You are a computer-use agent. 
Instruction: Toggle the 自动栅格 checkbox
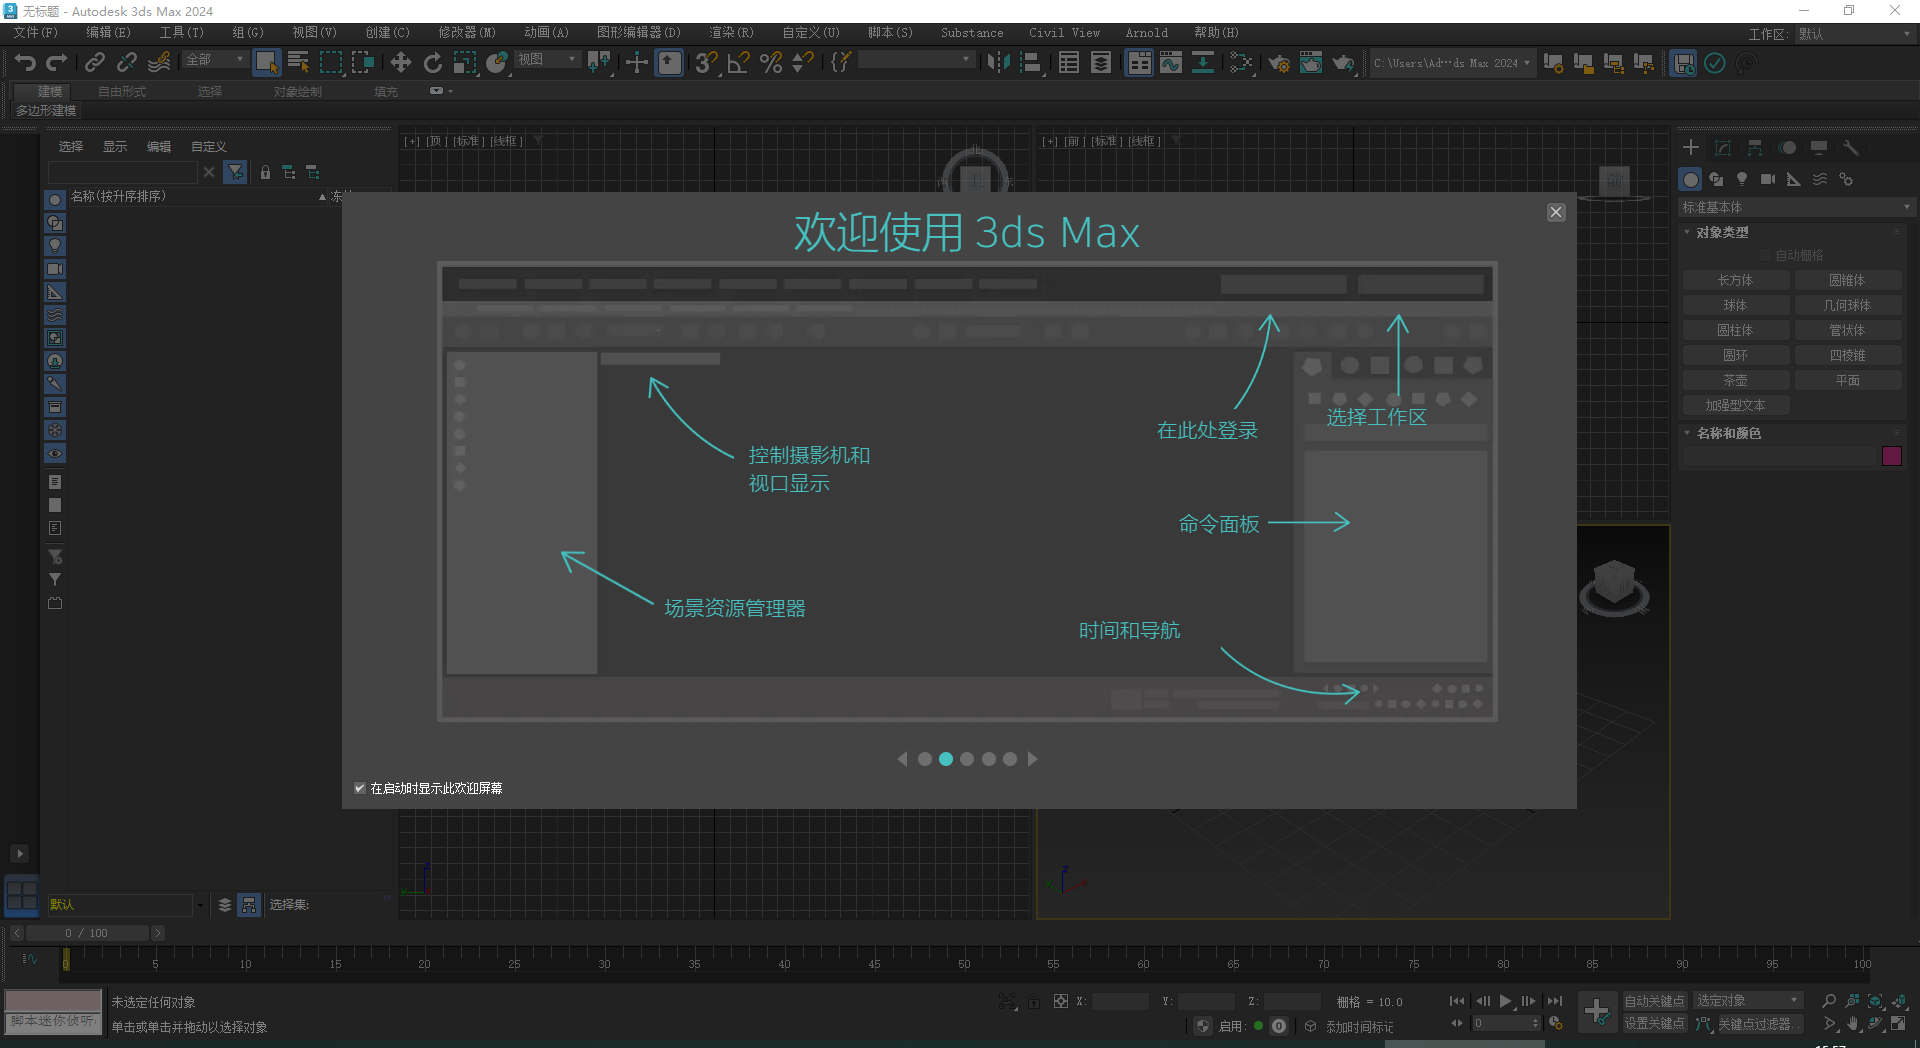1766,256
